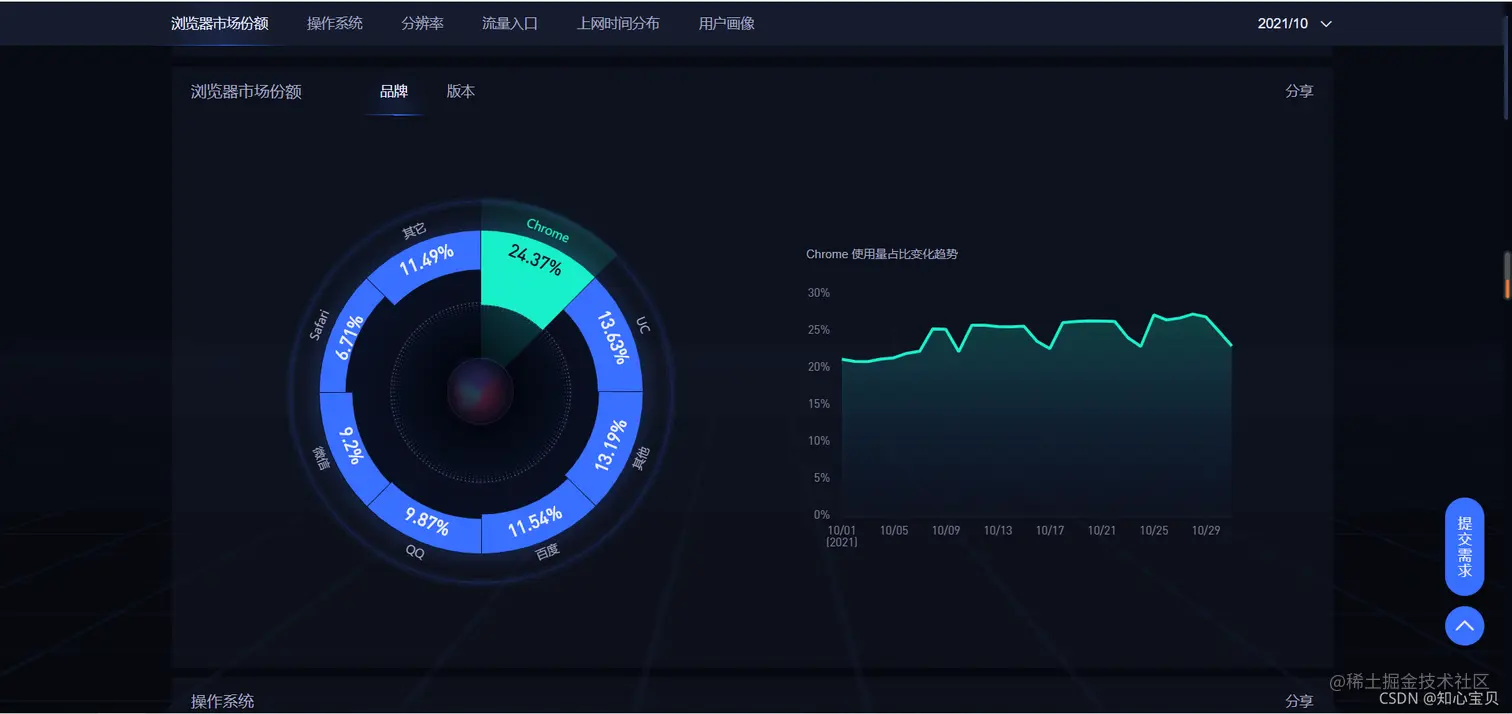Click the chevron next to 2021/10
This screenshot has width=1512, height=714.
coord(1326,24)
